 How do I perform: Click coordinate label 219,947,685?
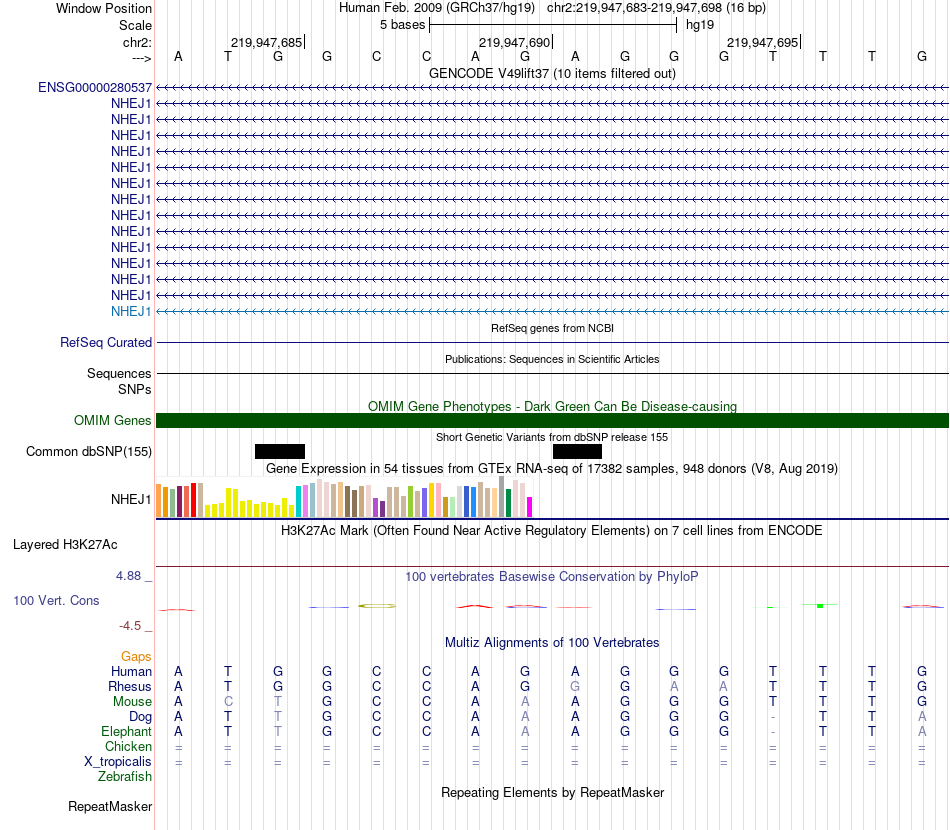[266, 42]
